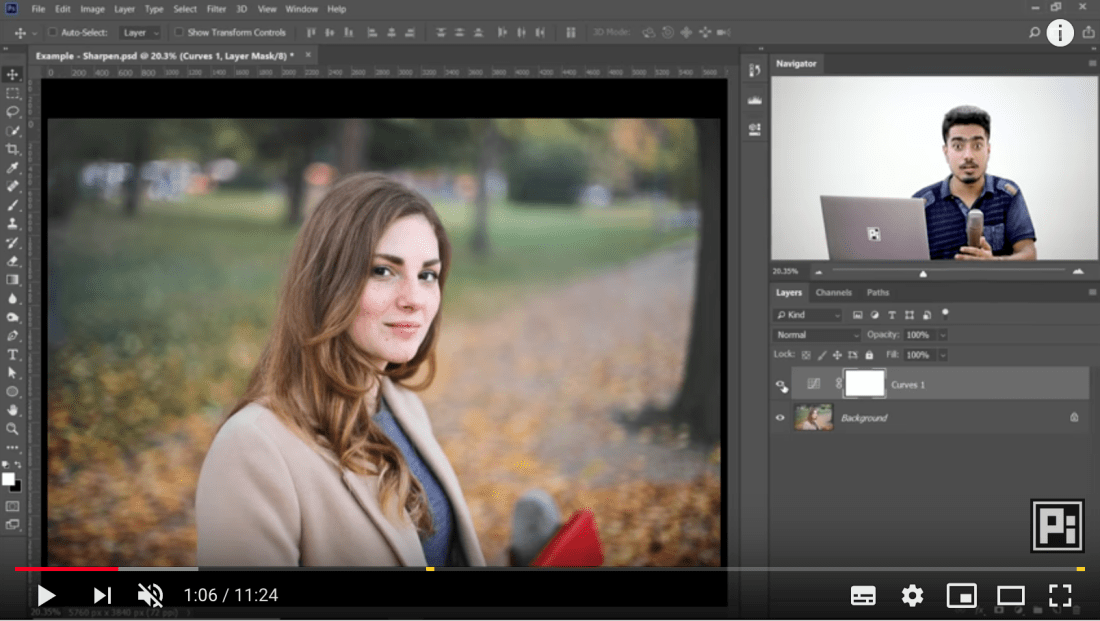1100x621 pixels.
Task: Select the Horizontal Type tool
Action: pyautogui.click(x=13, y=355)
